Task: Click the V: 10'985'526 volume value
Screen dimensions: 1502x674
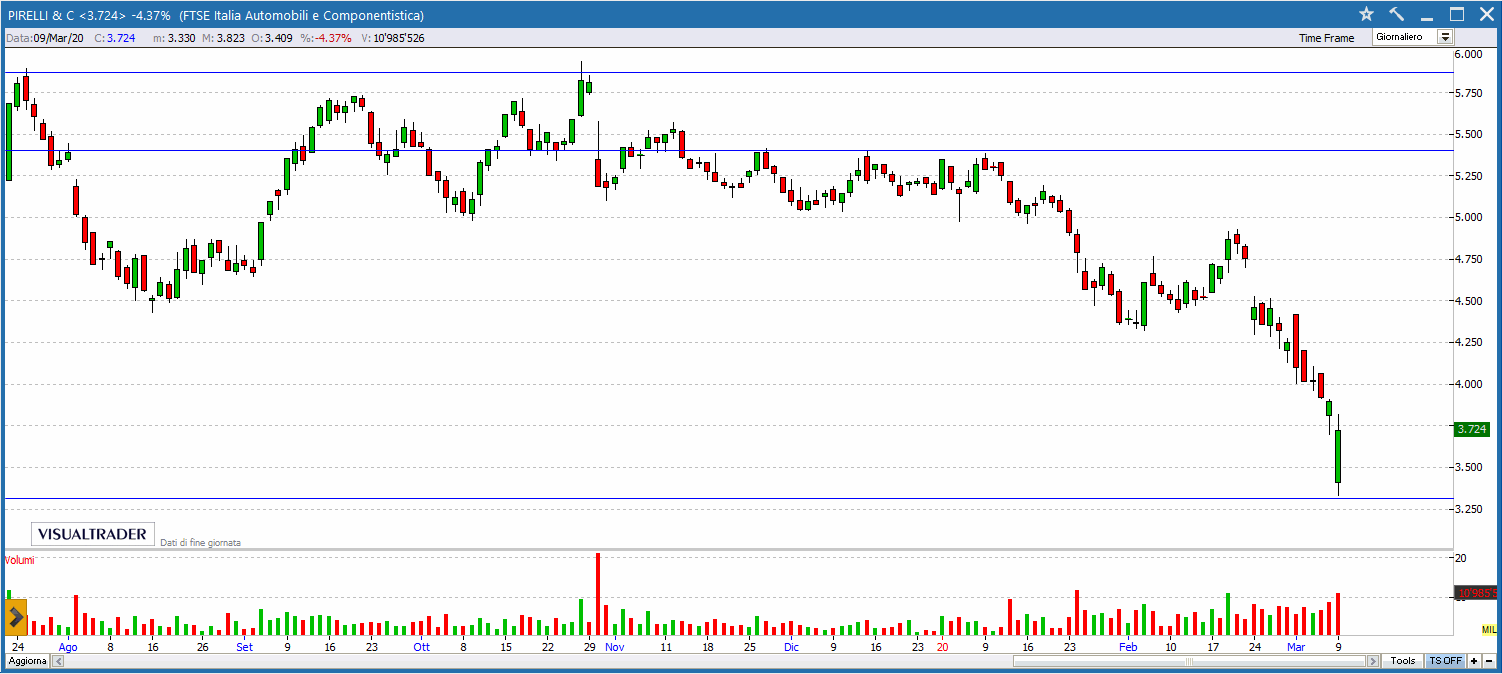Action: click(x=393, y=38)
